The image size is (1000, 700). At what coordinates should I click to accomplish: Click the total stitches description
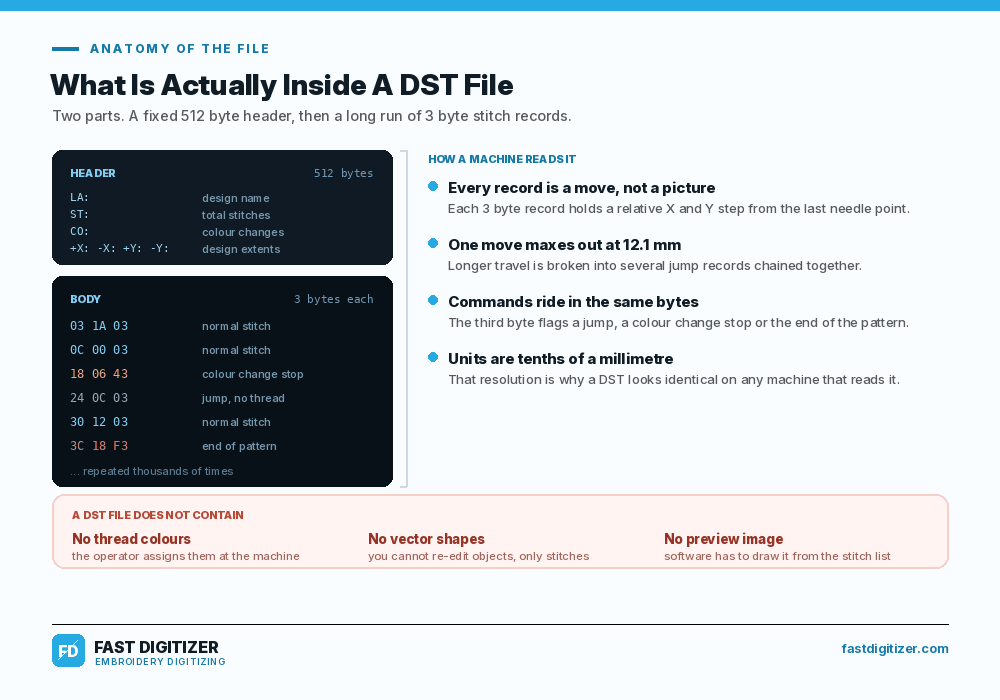[x=236, y=215]
